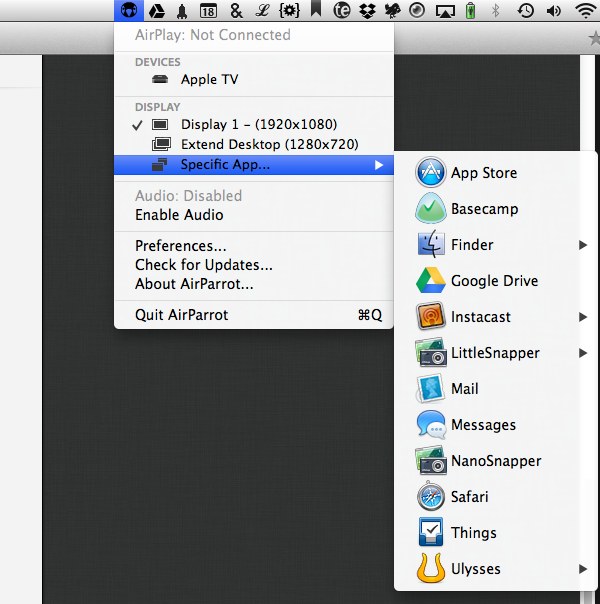
Task: Click the Instacast app icon
Action: coord(431,316)
